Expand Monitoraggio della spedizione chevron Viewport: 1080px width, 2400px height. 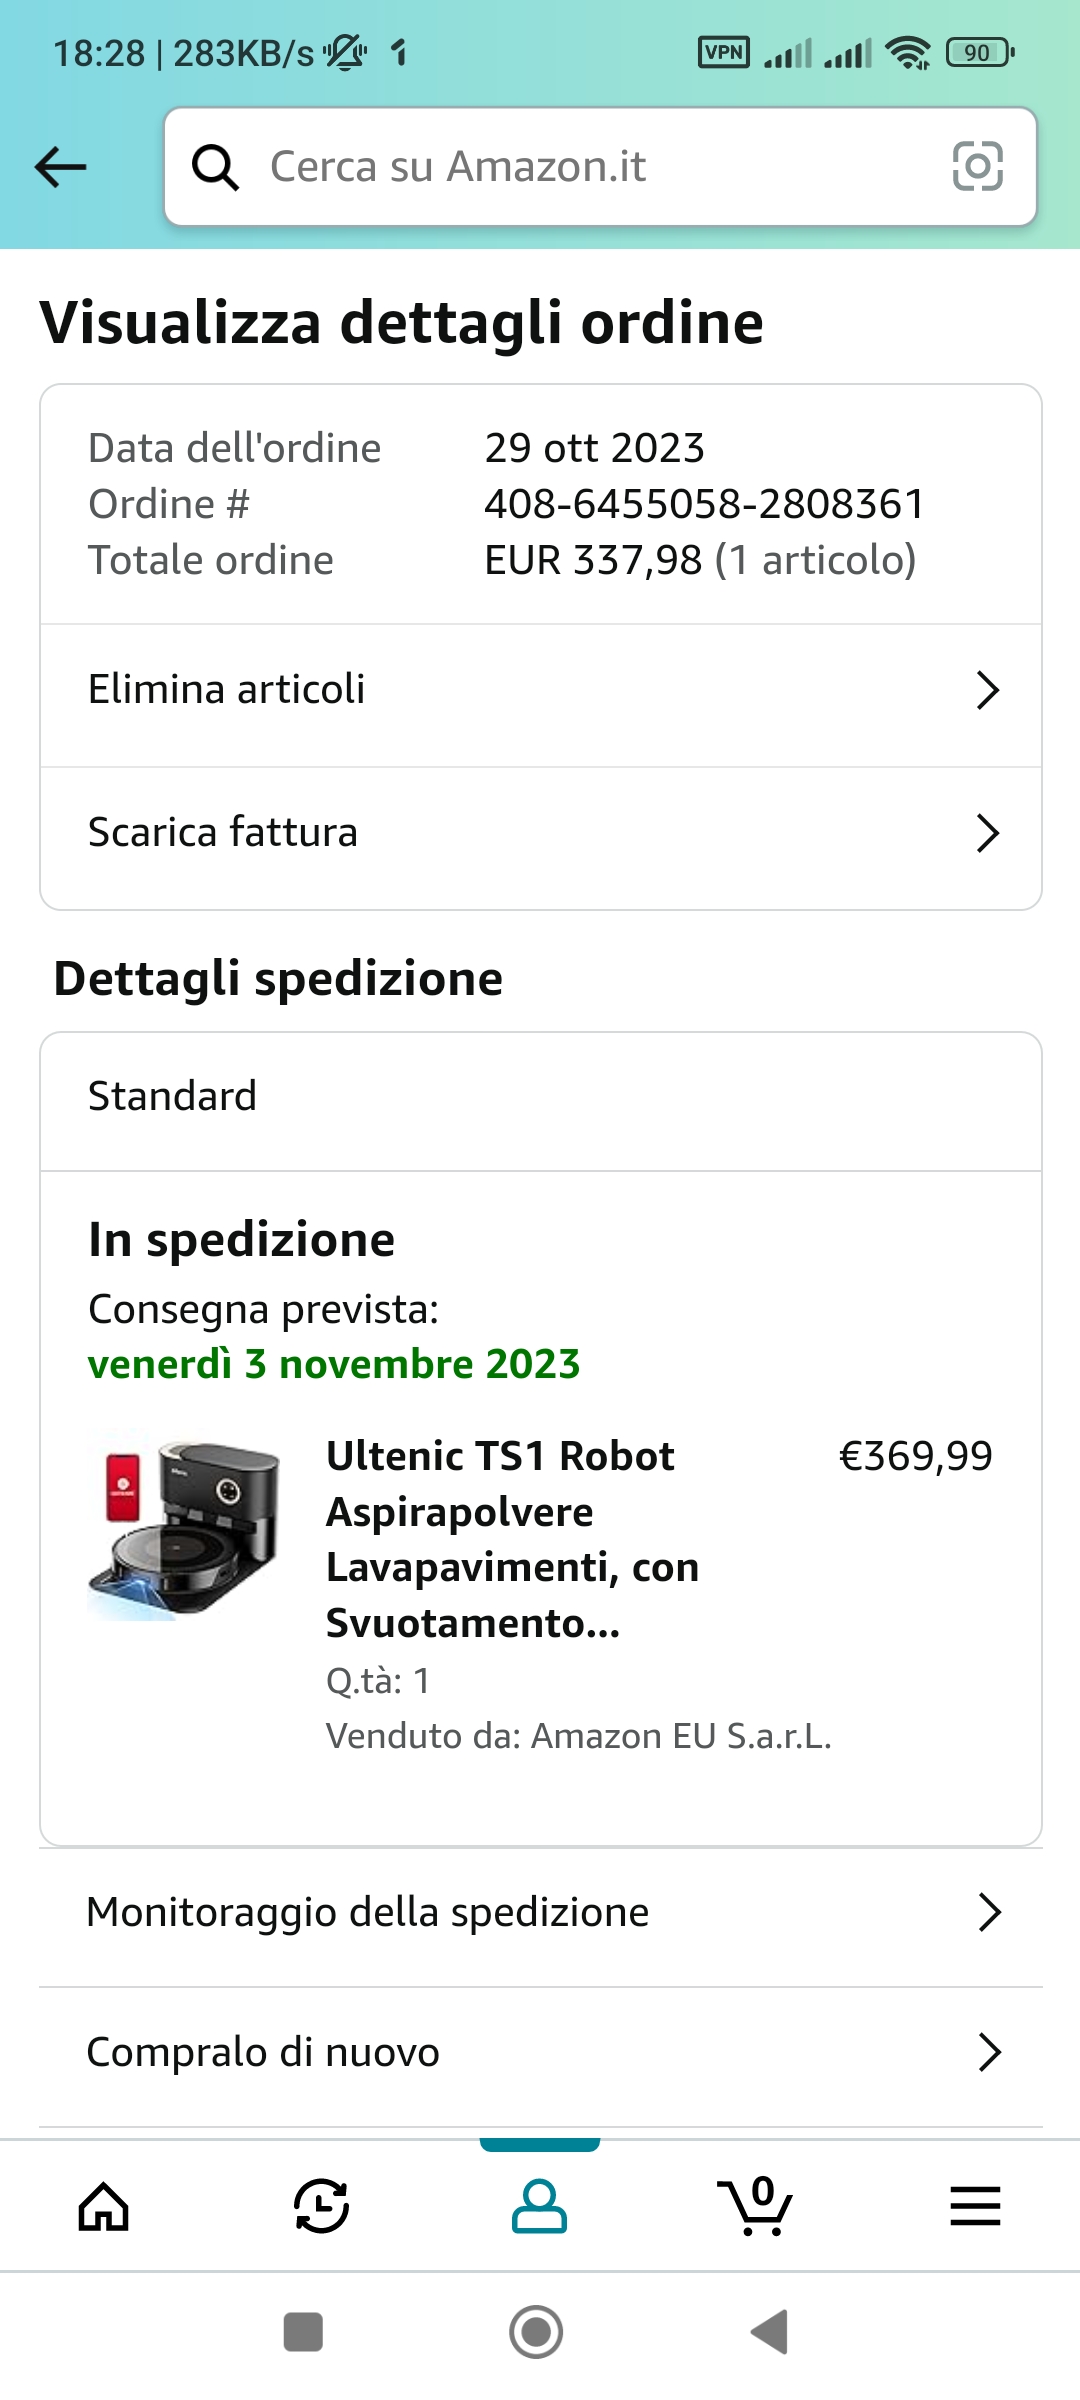989,1912
